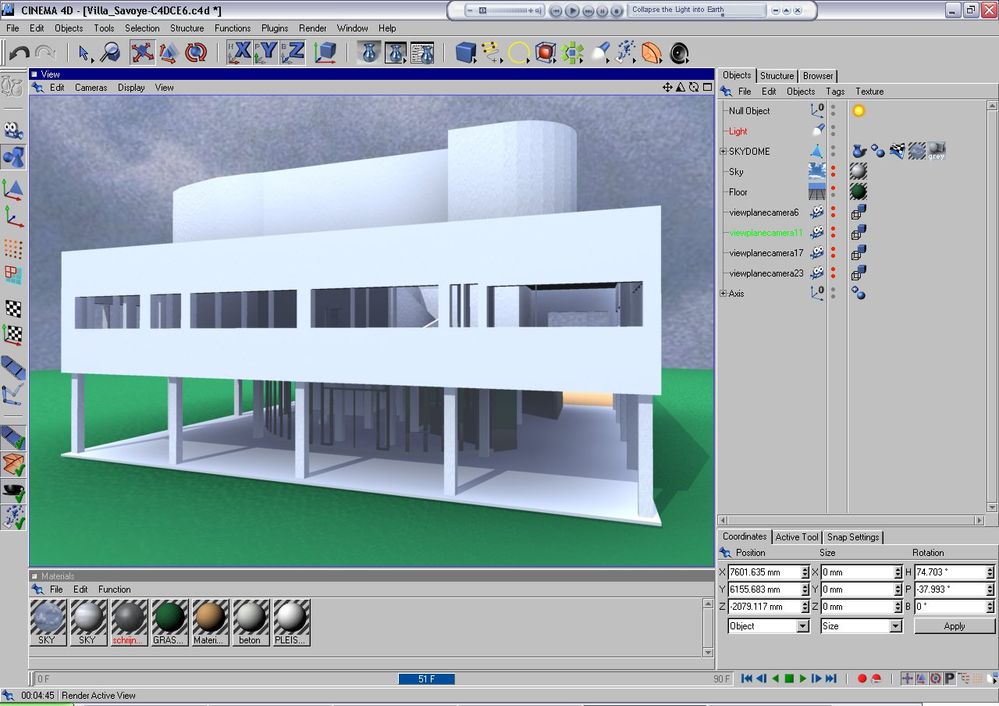Screen dimensions: 999x706
Task: Toggle the Sky render visibility dot
Action: [x=833, y=174]
